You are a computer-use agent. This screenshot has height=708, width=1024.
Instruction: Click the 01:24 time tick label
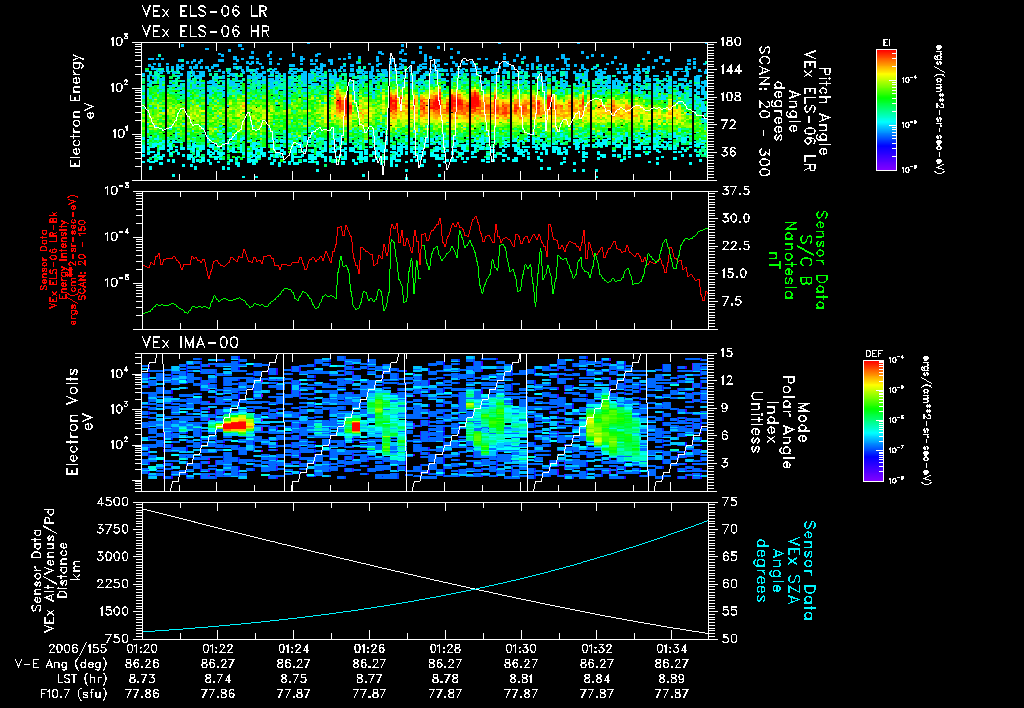[x=293, y=649]
